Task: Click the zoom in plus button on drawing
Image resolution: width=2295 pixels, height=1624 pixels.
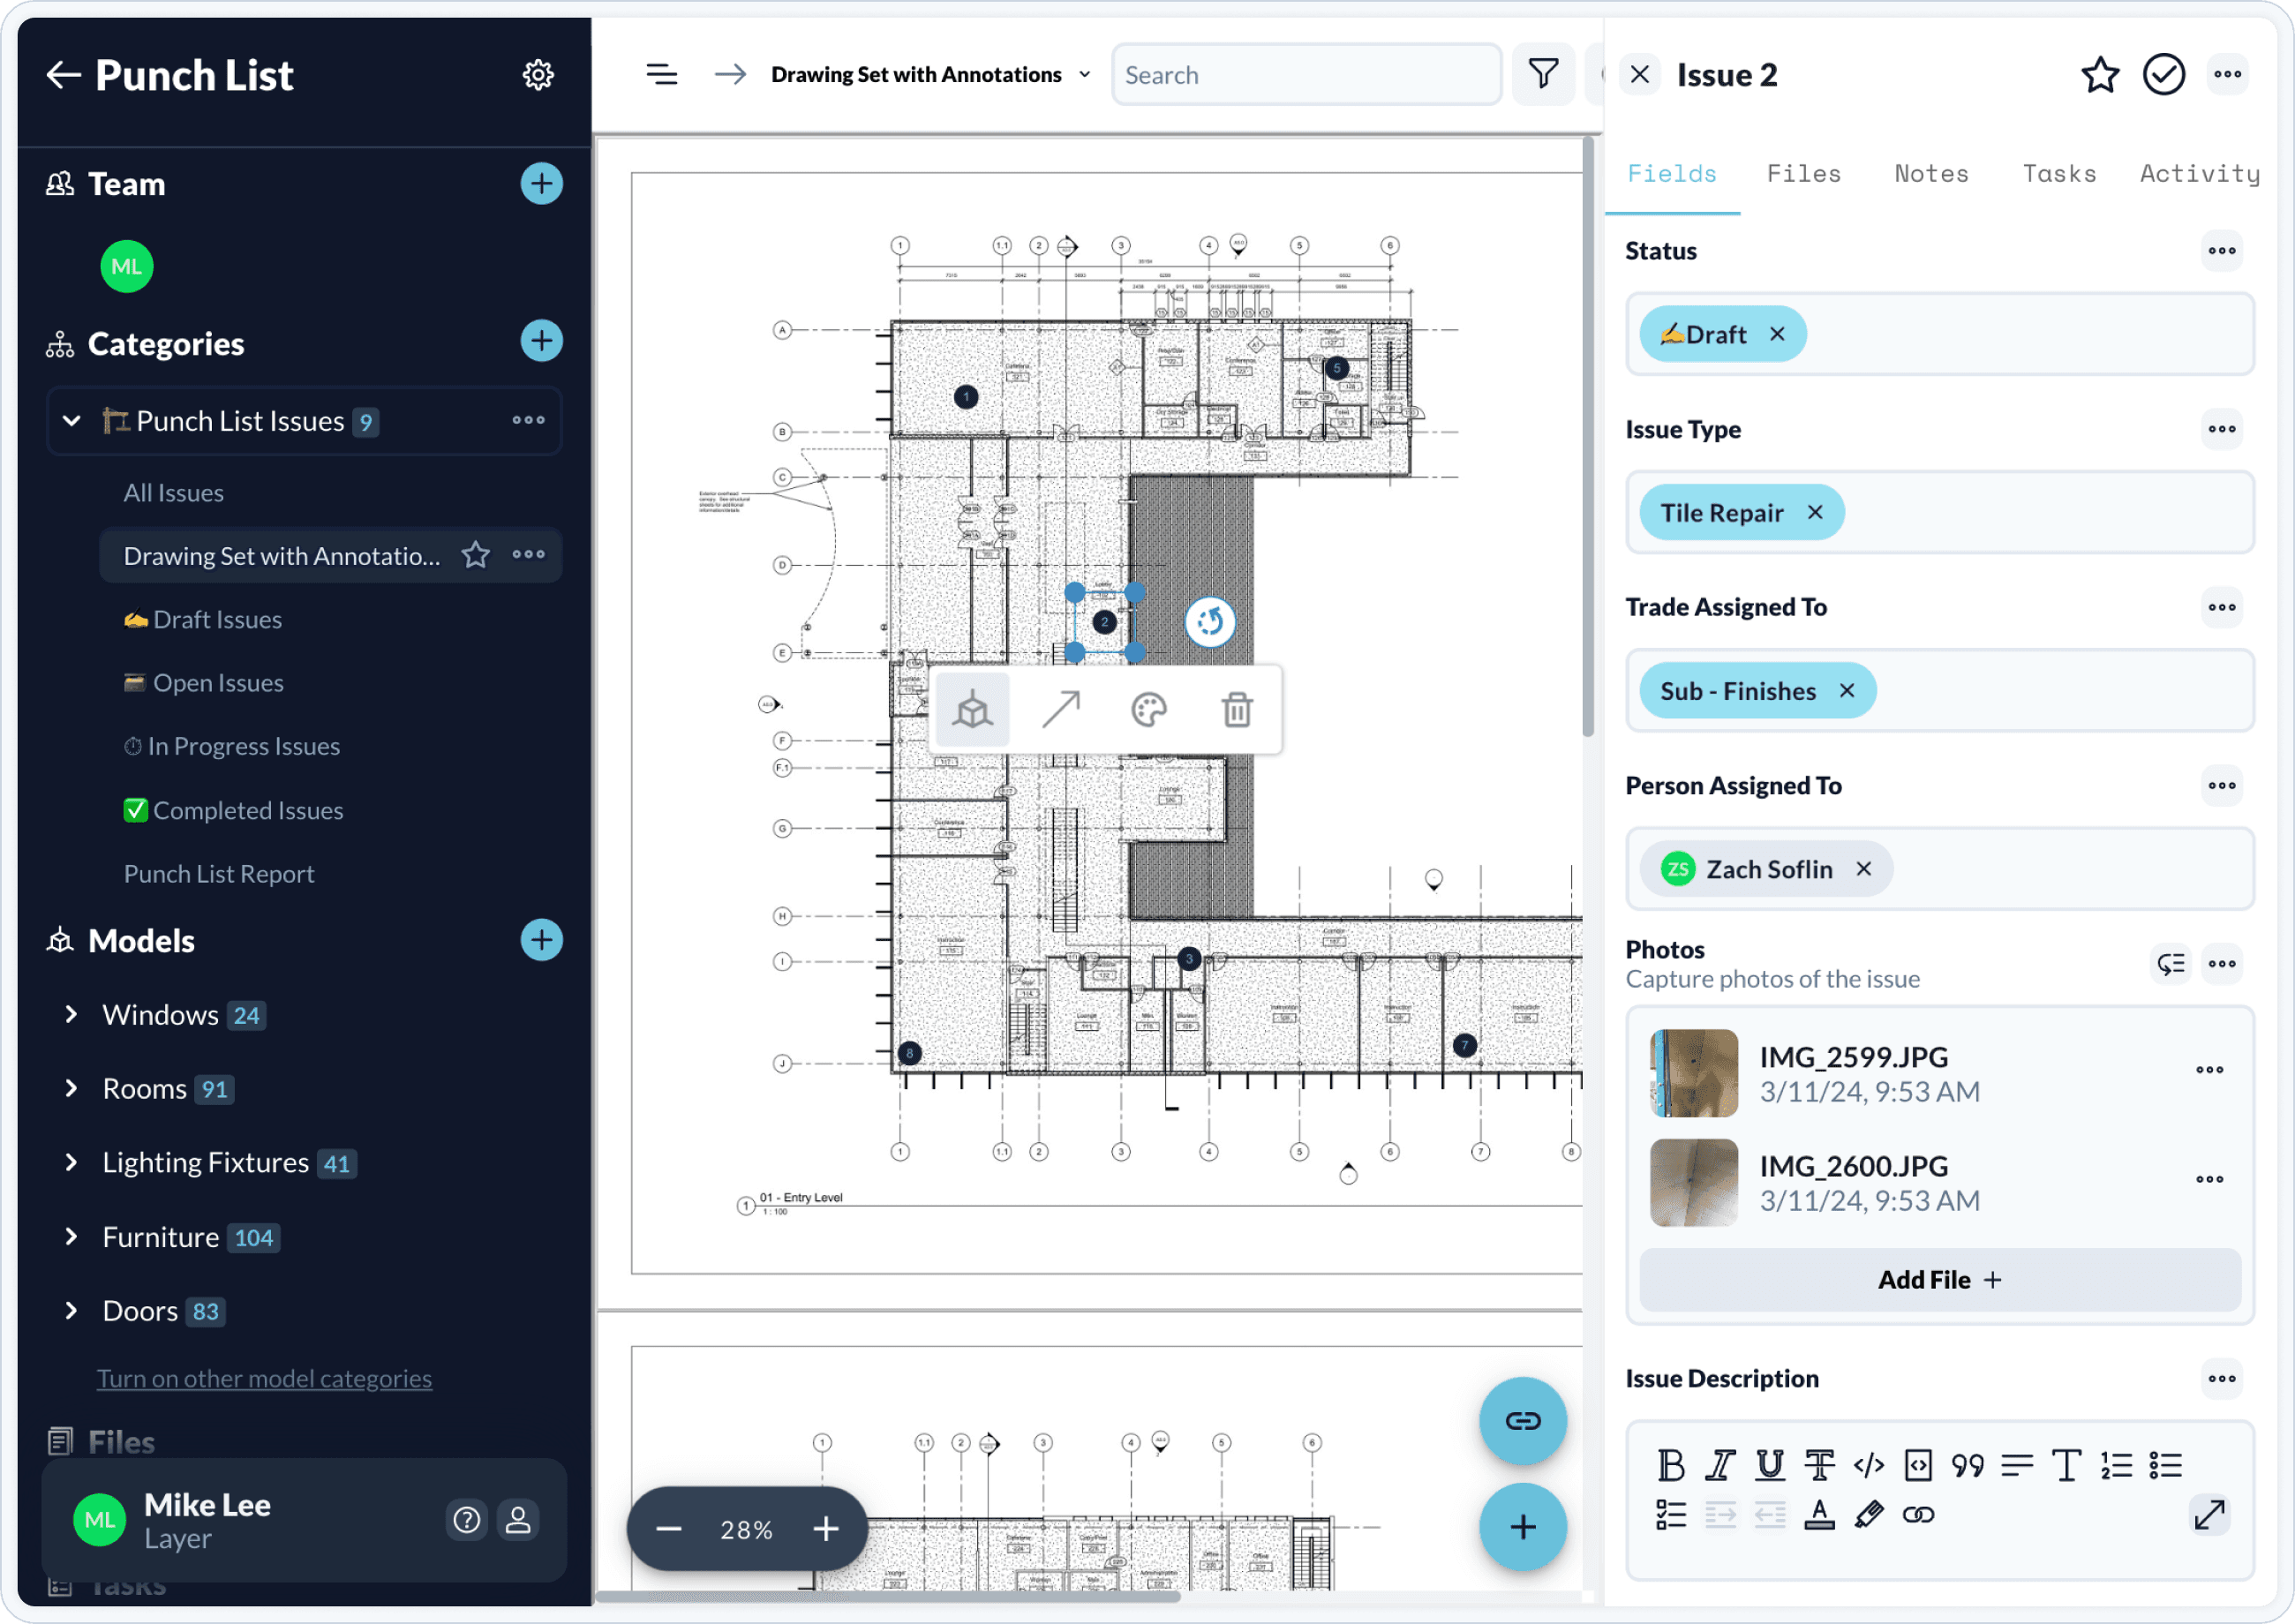Action: [826, 1529]
